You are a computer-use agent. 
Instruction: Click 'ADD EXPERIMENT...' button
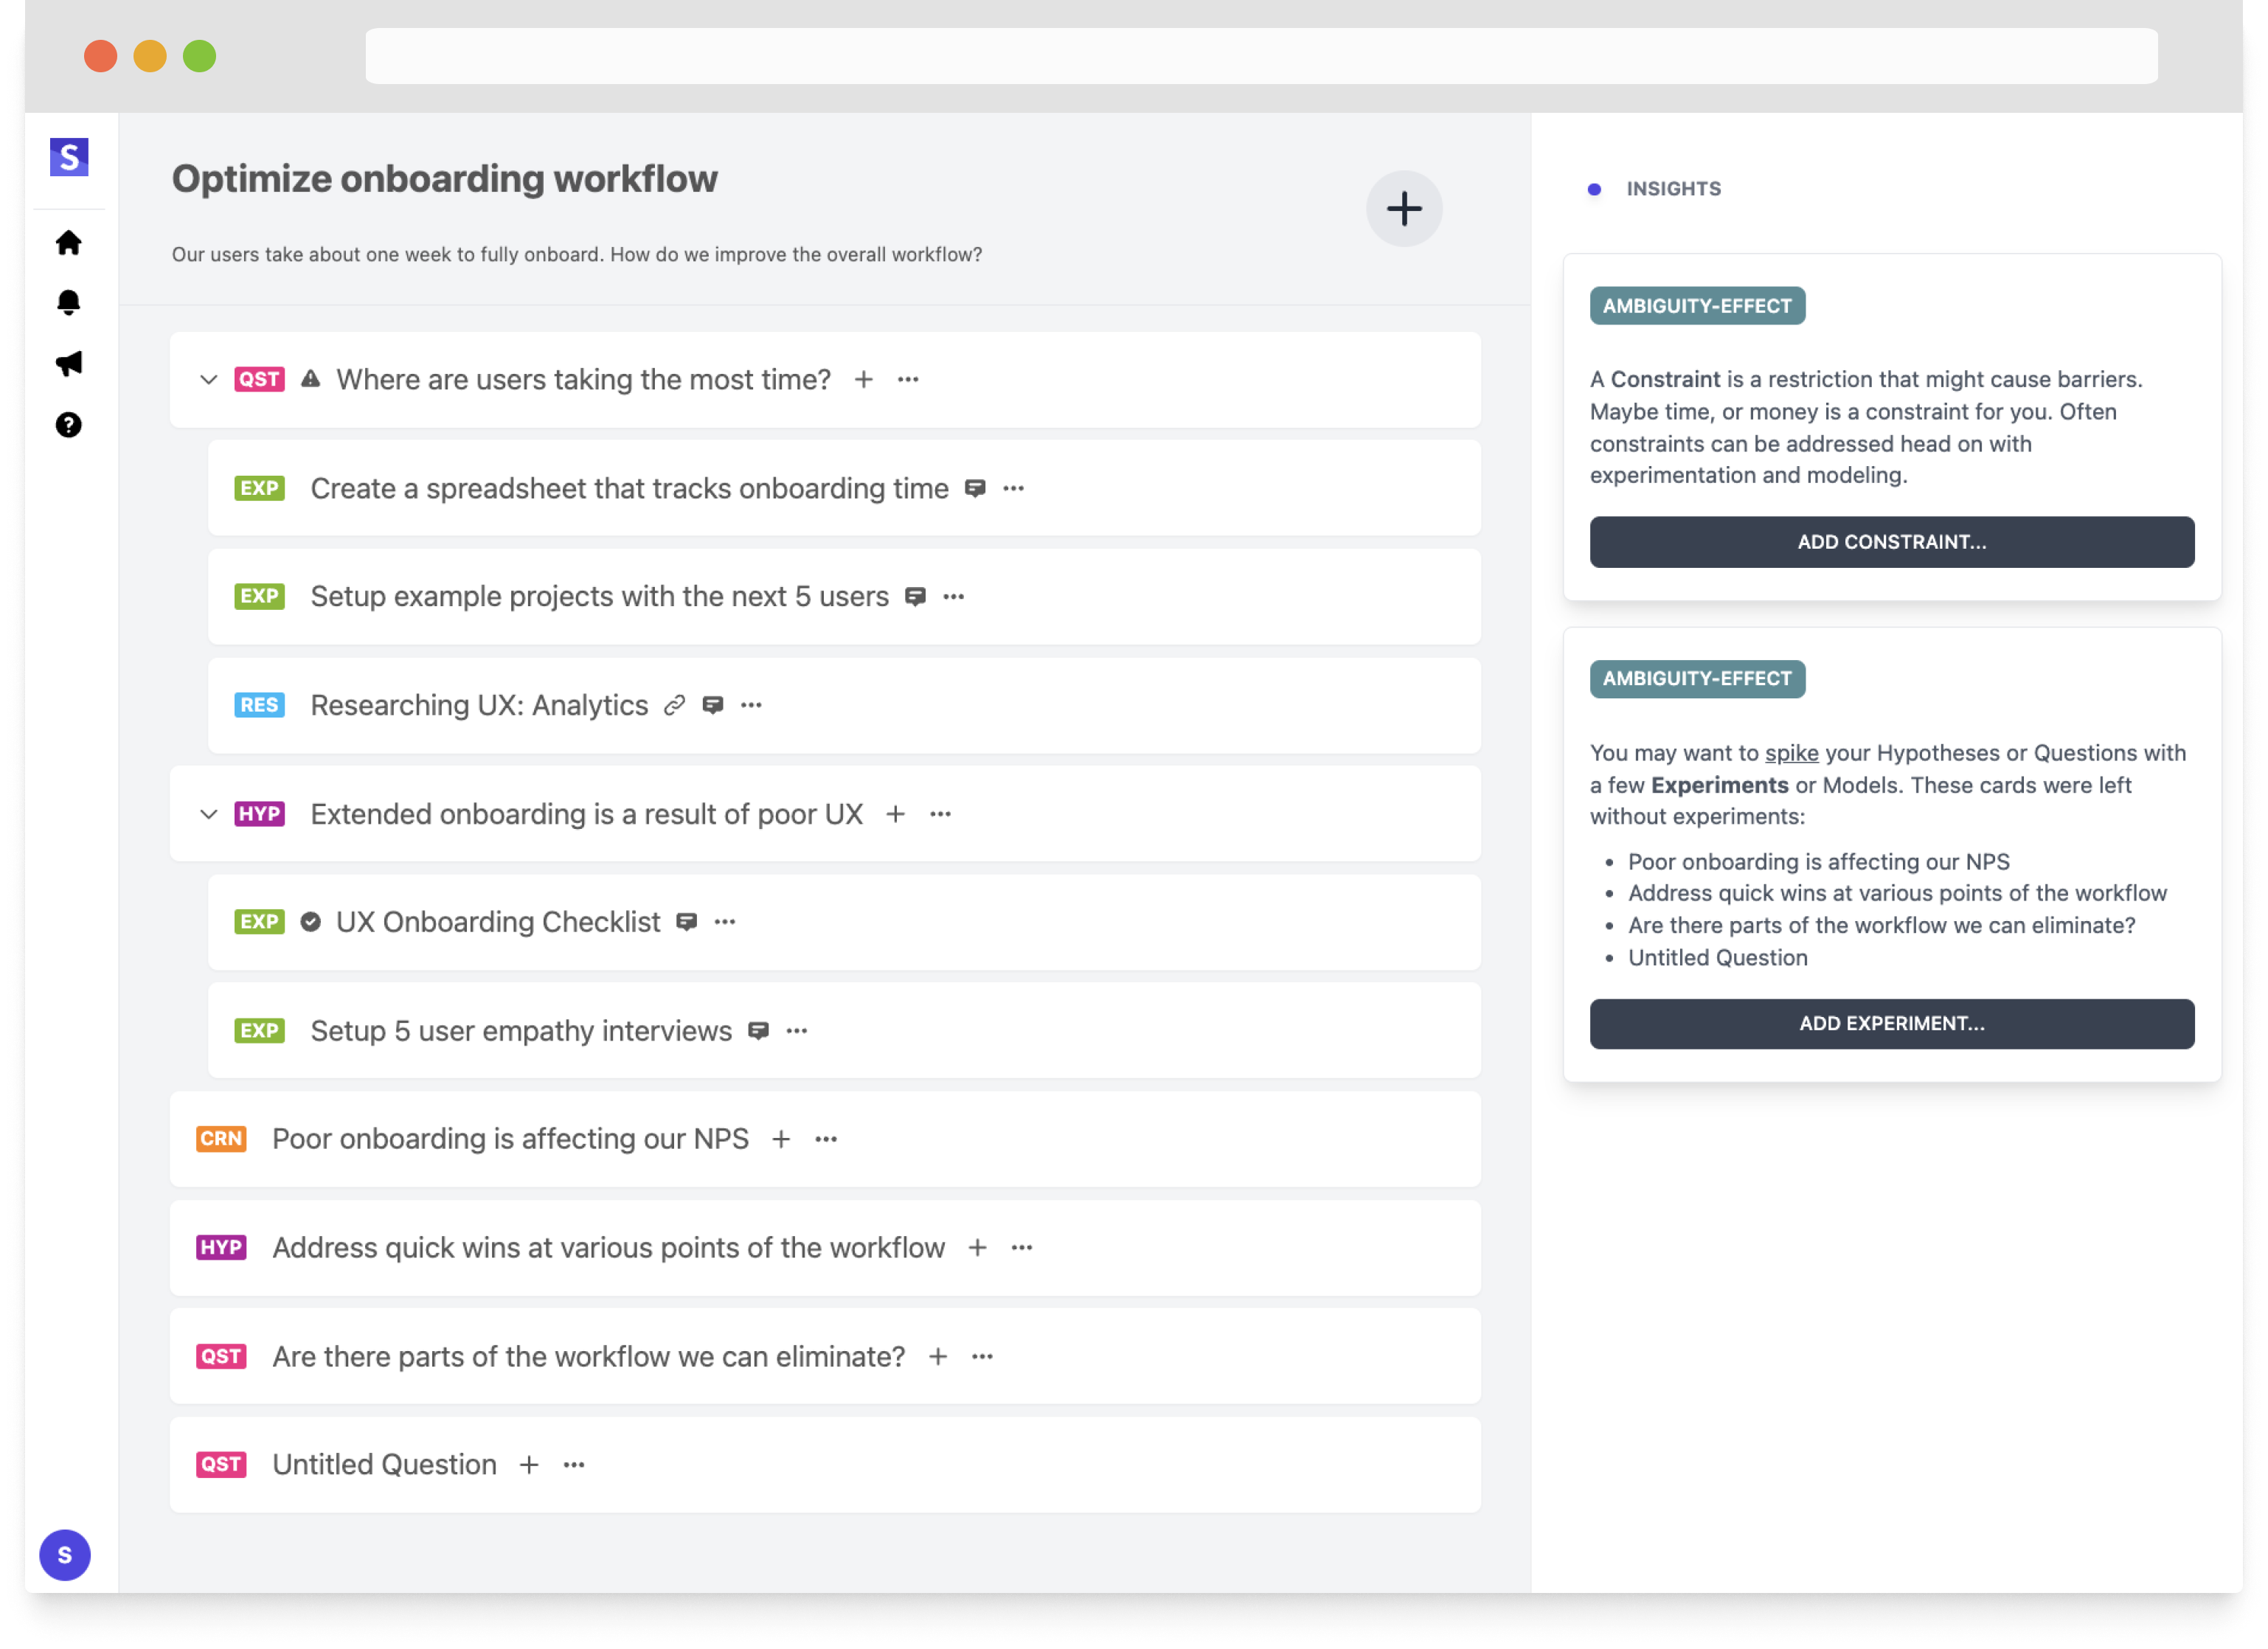pyautogui.click(x=1892, y=1024)
